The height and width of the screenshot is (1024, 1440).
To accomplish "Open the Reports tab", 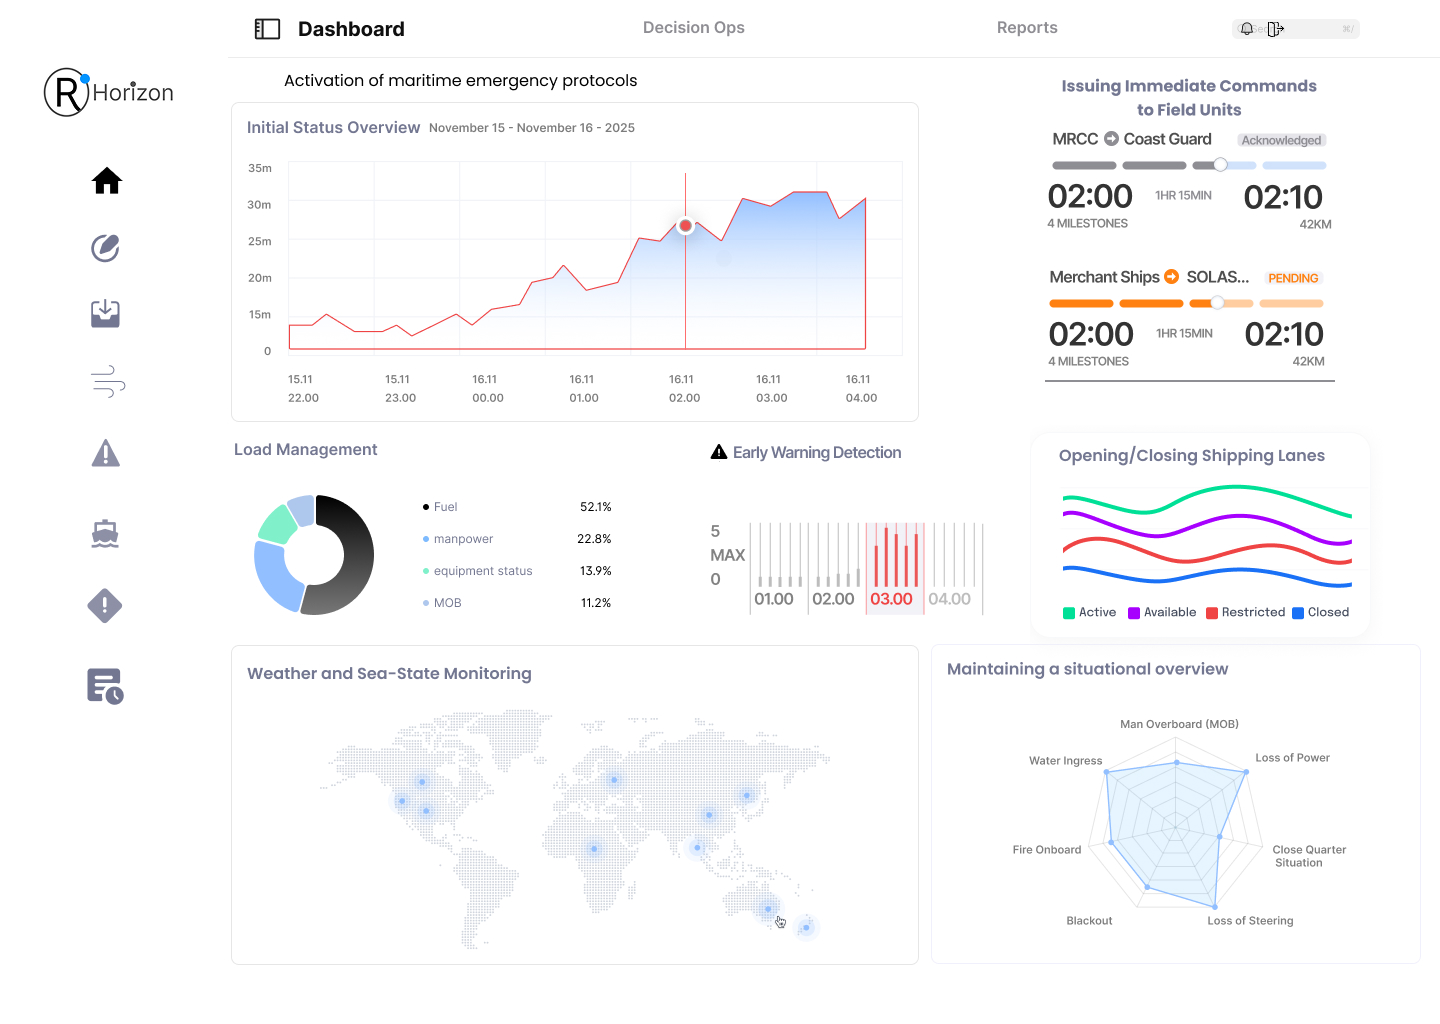I will click(x=1027, y=28).
